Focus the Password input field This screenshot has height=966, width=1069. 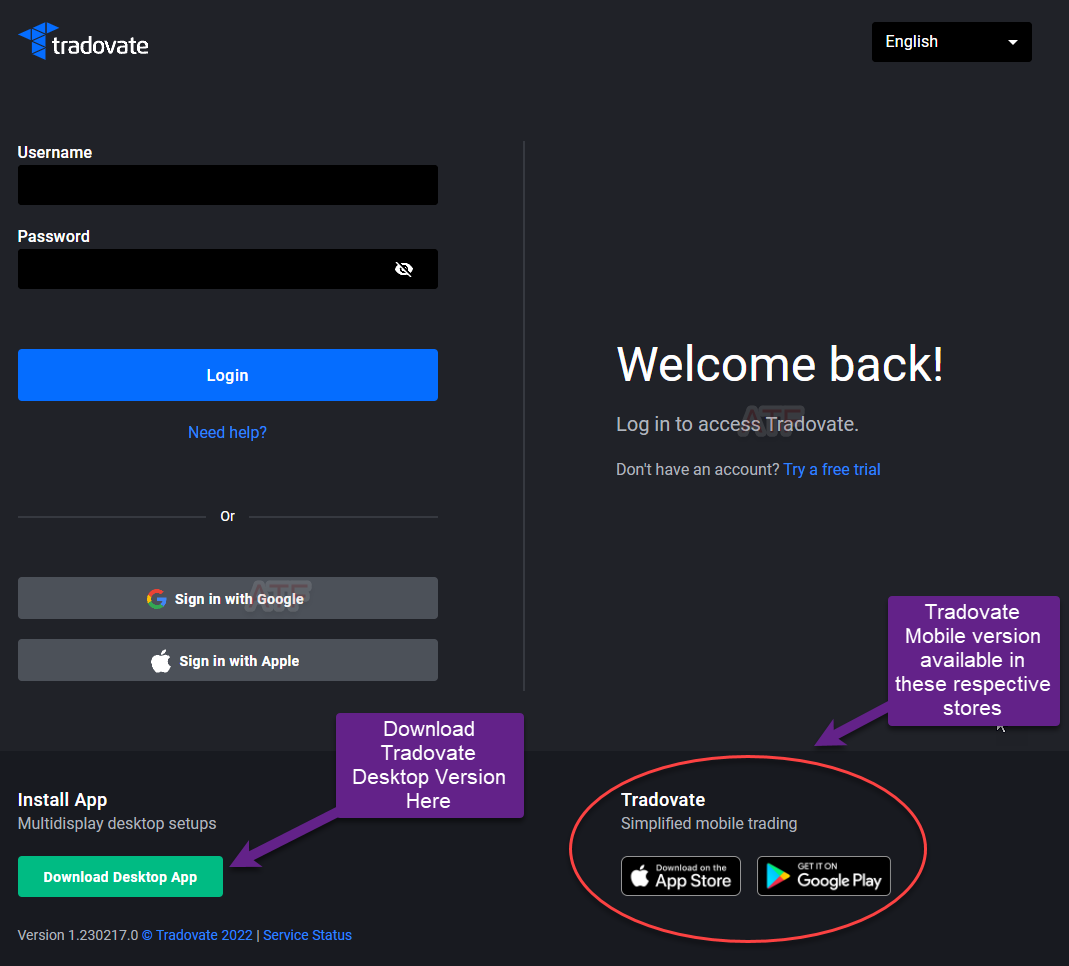[228, 269]
